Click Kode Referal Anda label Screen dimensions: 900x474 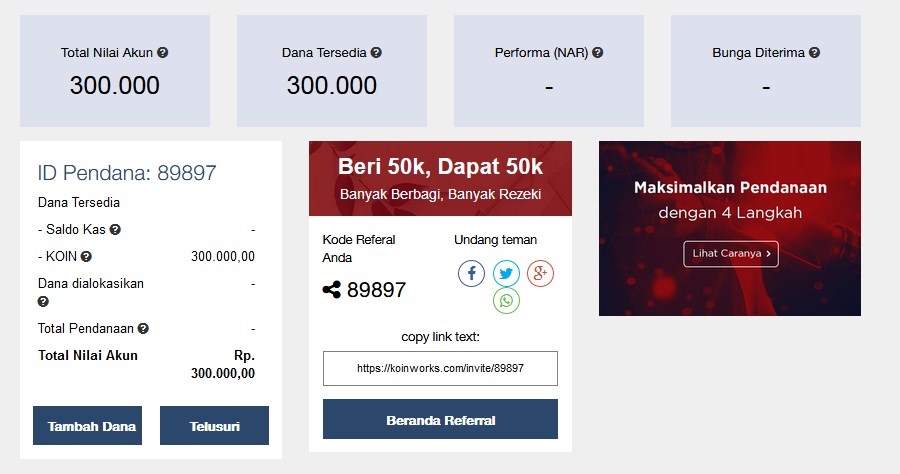pos(359,248)
